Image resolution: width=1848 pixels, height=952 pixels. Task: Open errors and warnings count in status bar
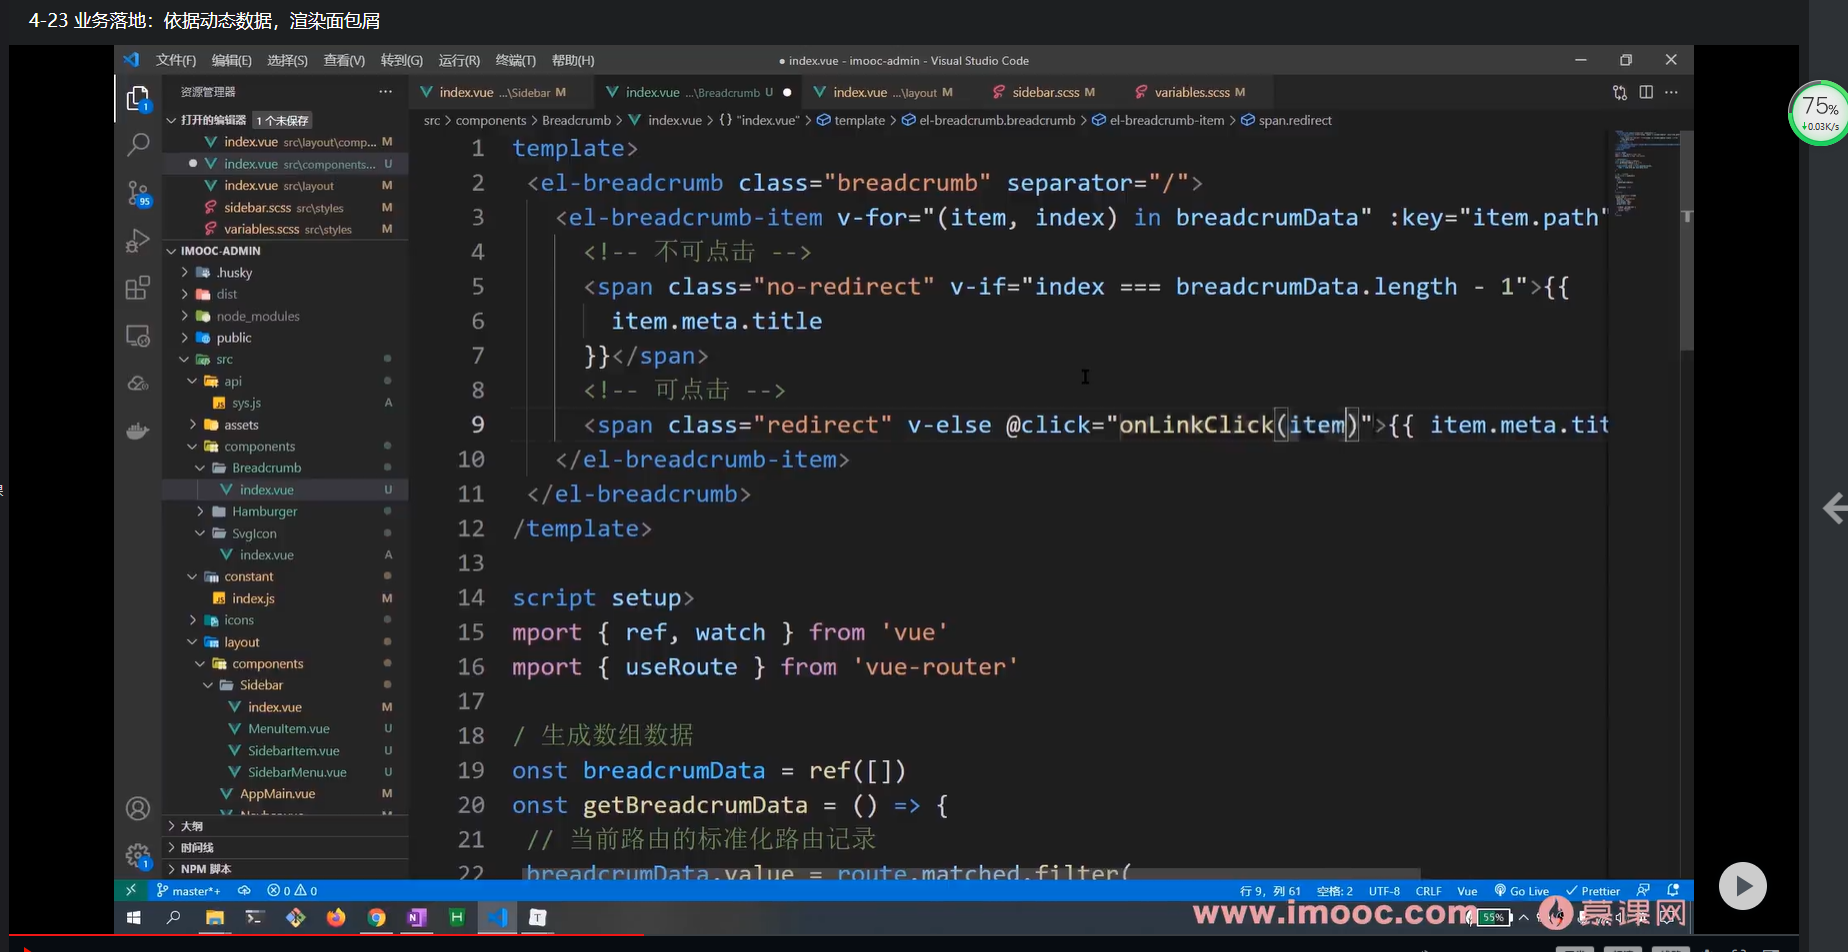pyautogui.click(x=292, y=890)
